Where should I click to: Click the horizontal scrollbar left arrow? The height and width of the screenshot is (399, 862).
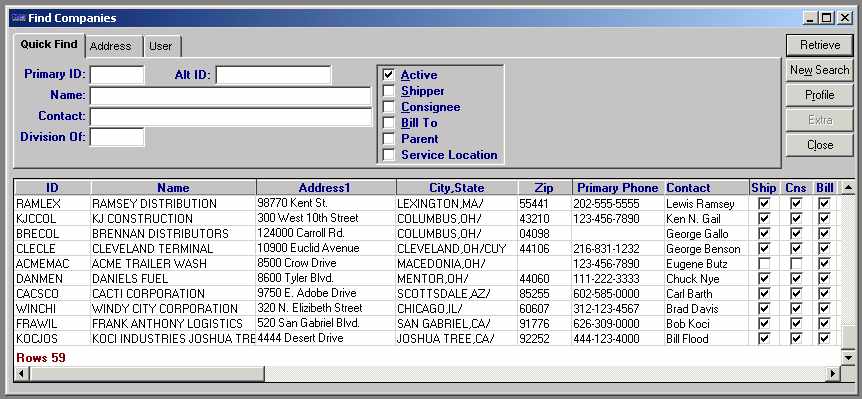coord(22,374)
